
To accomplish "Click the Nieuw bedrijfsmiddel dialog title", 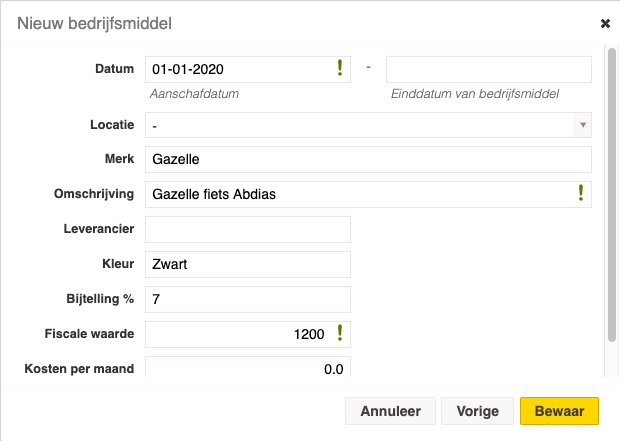I will 94,23.
